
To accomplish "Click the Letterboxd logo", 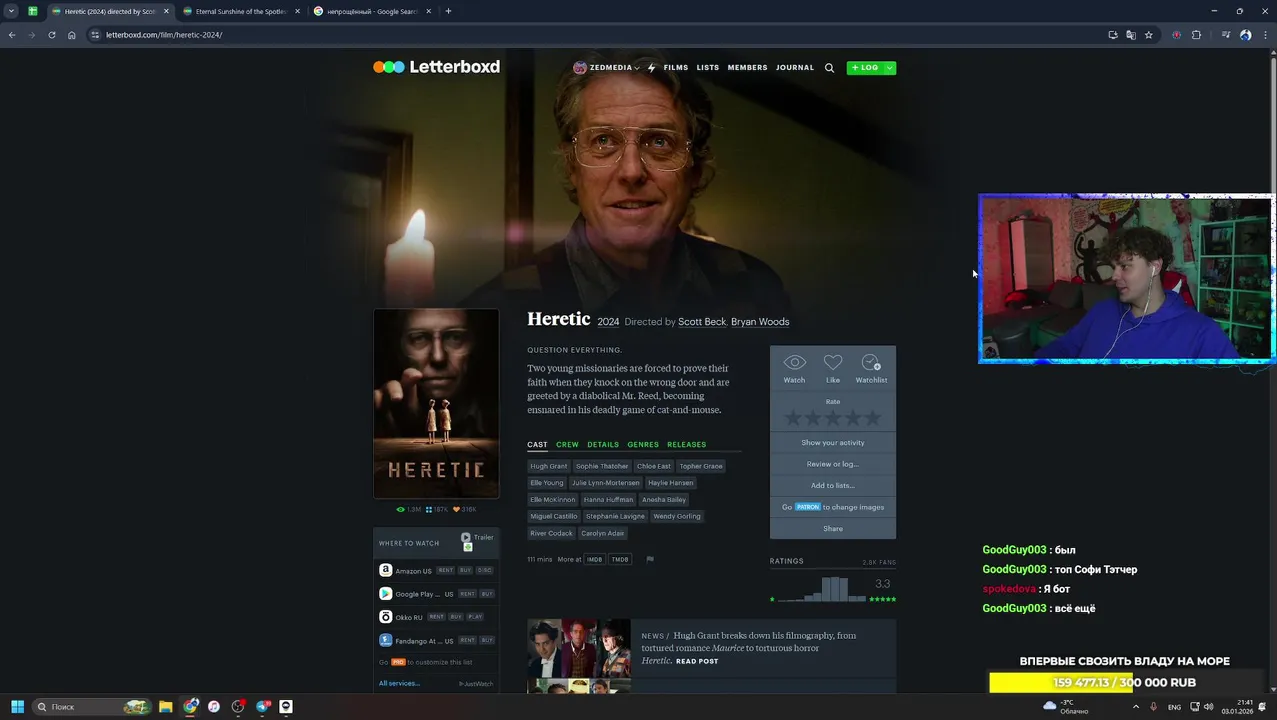I will pos(436,67).
